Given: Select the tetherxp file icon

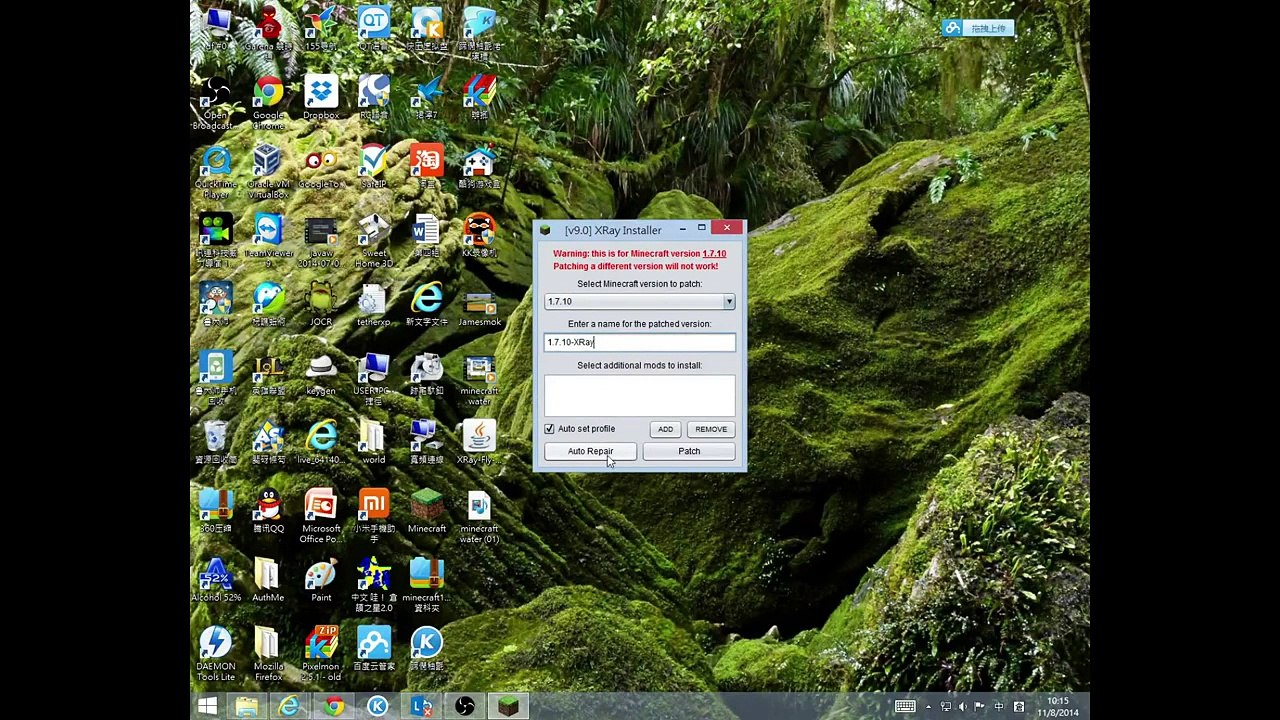Looking at the screenshot, I should pos(374,304).
